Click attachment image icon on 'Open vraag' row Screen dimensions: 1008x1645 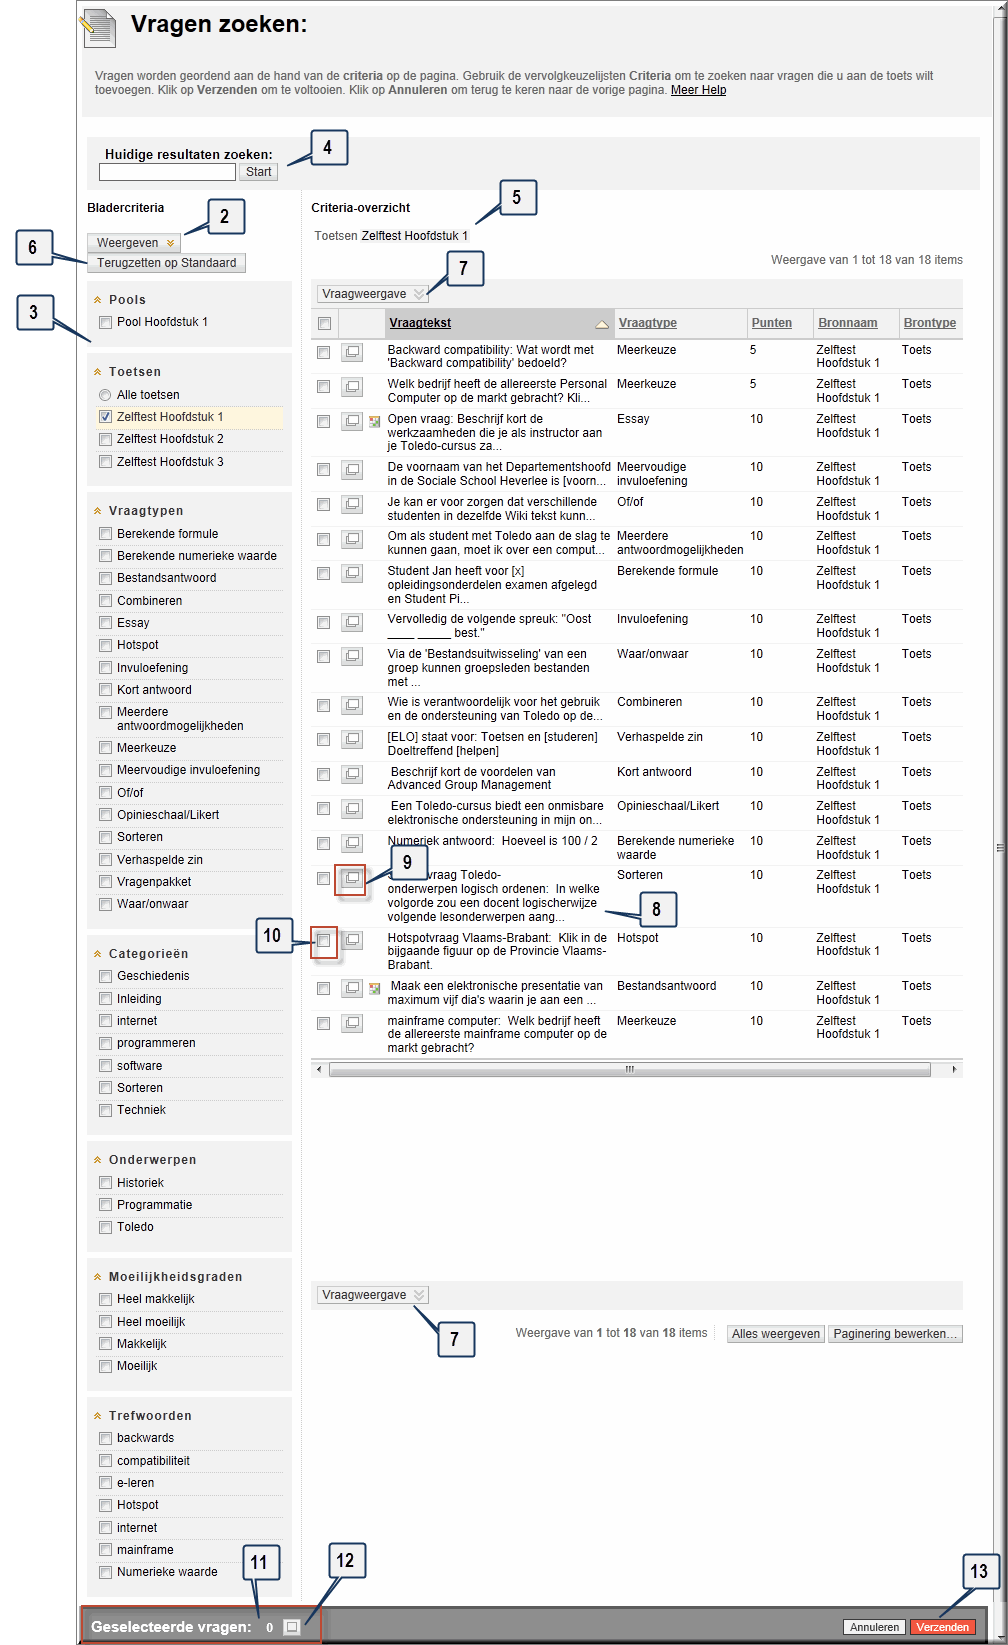click(375, 422)
